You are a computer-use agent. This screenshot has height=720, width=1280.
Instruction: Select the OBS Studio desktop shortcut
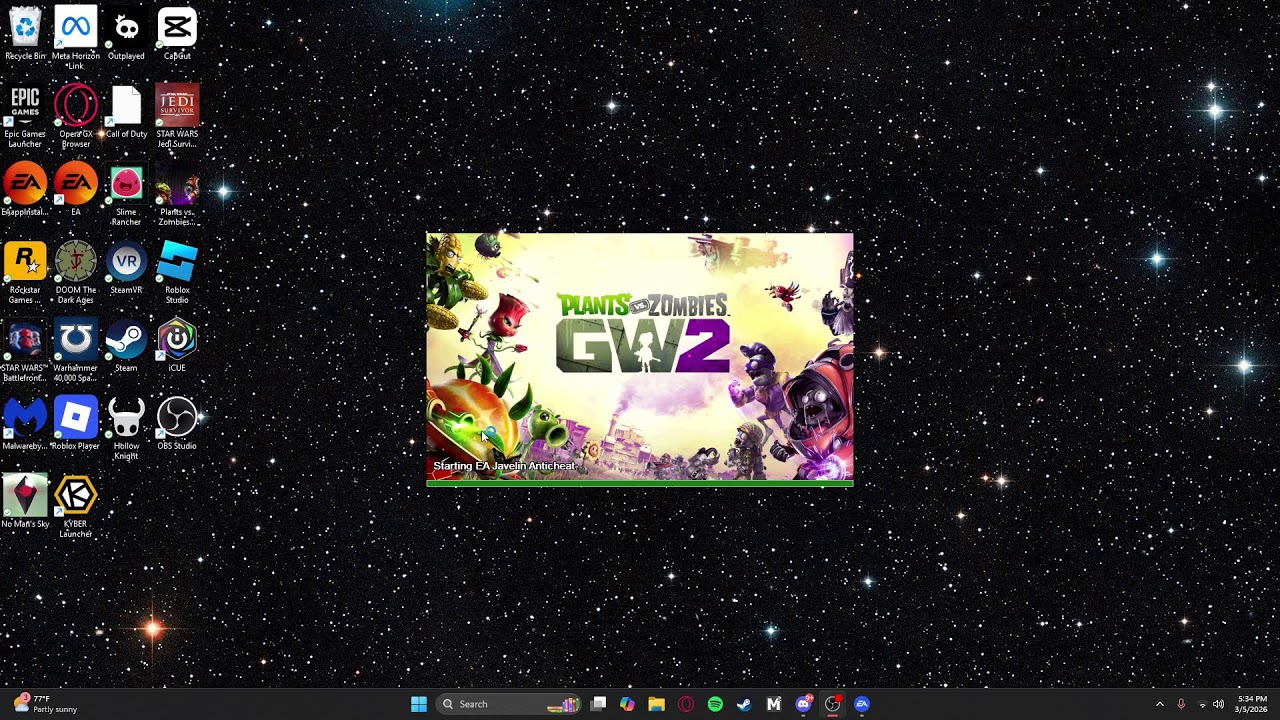tap(177, 424)
